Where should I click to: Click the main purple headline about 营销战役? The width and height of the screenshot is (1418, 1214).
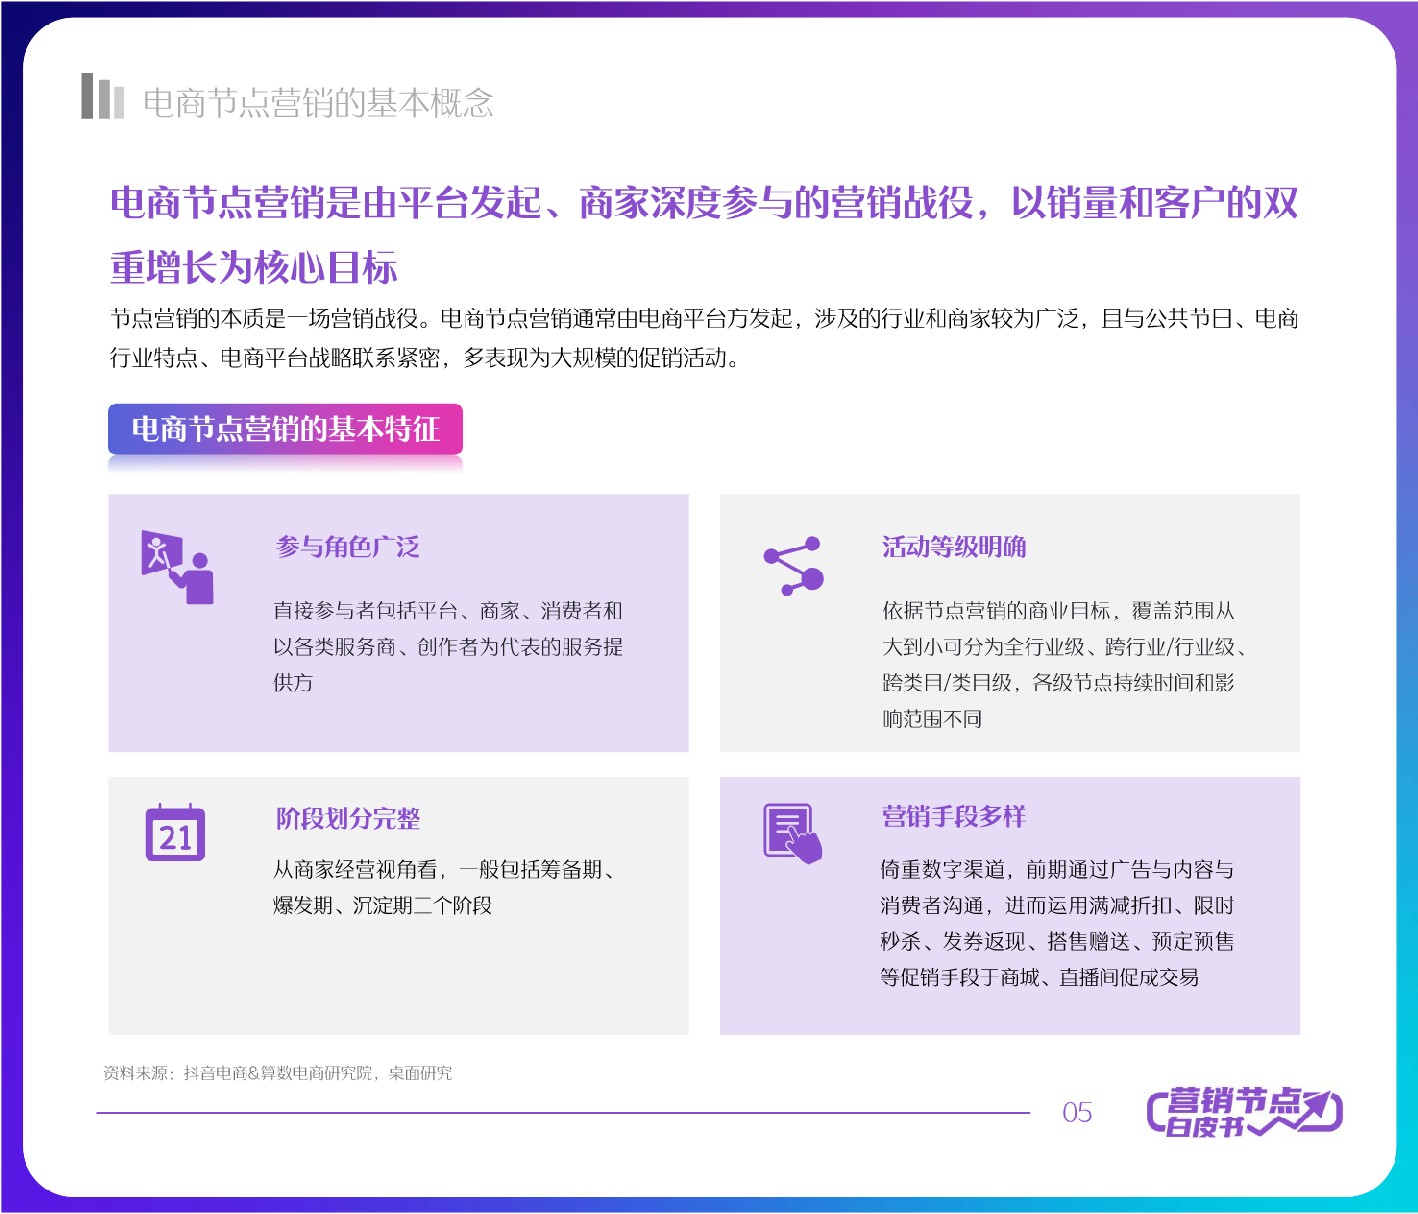[700, 230]
